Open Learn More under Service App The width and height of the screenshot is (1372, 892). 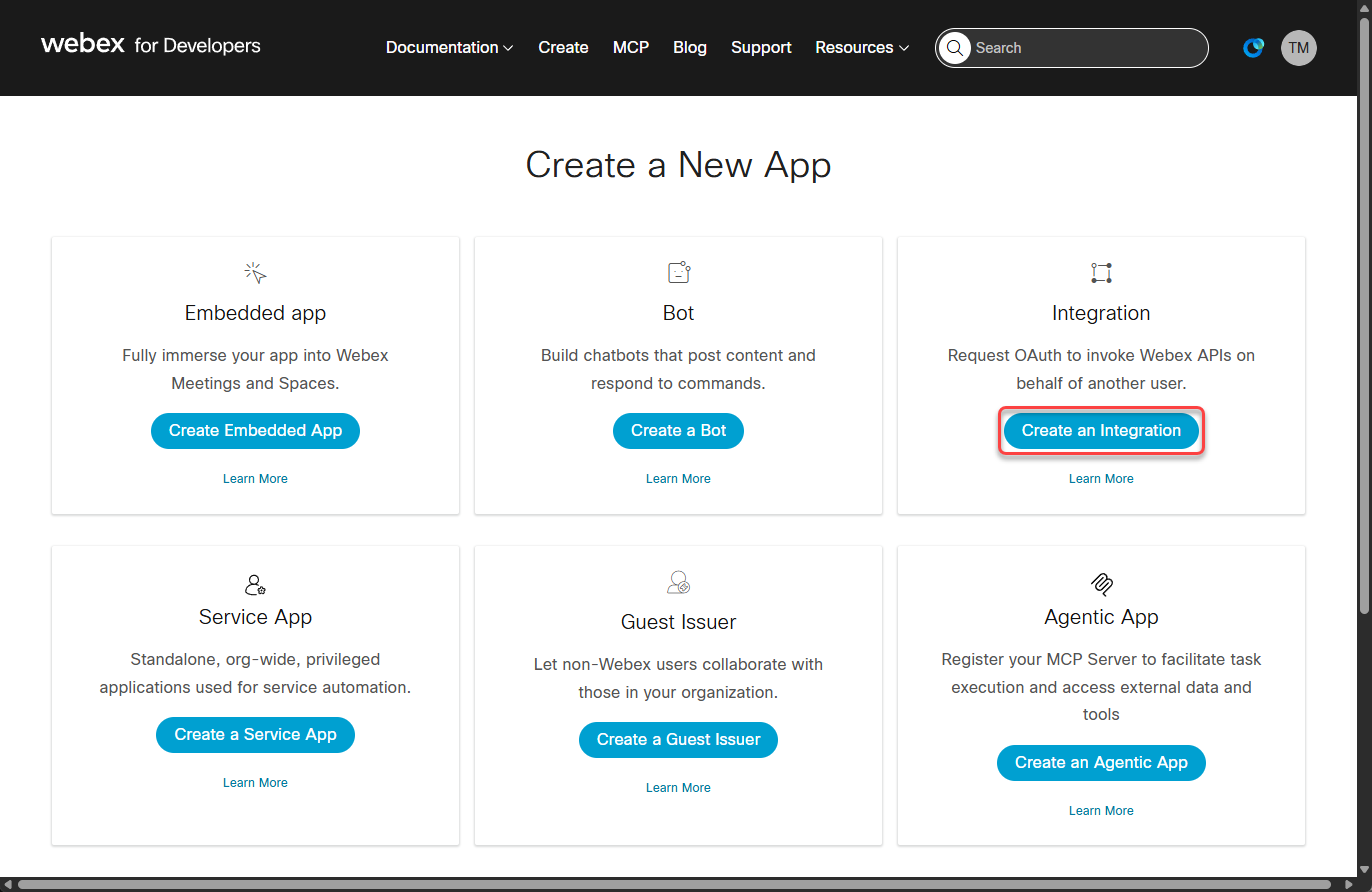point(255,783)
